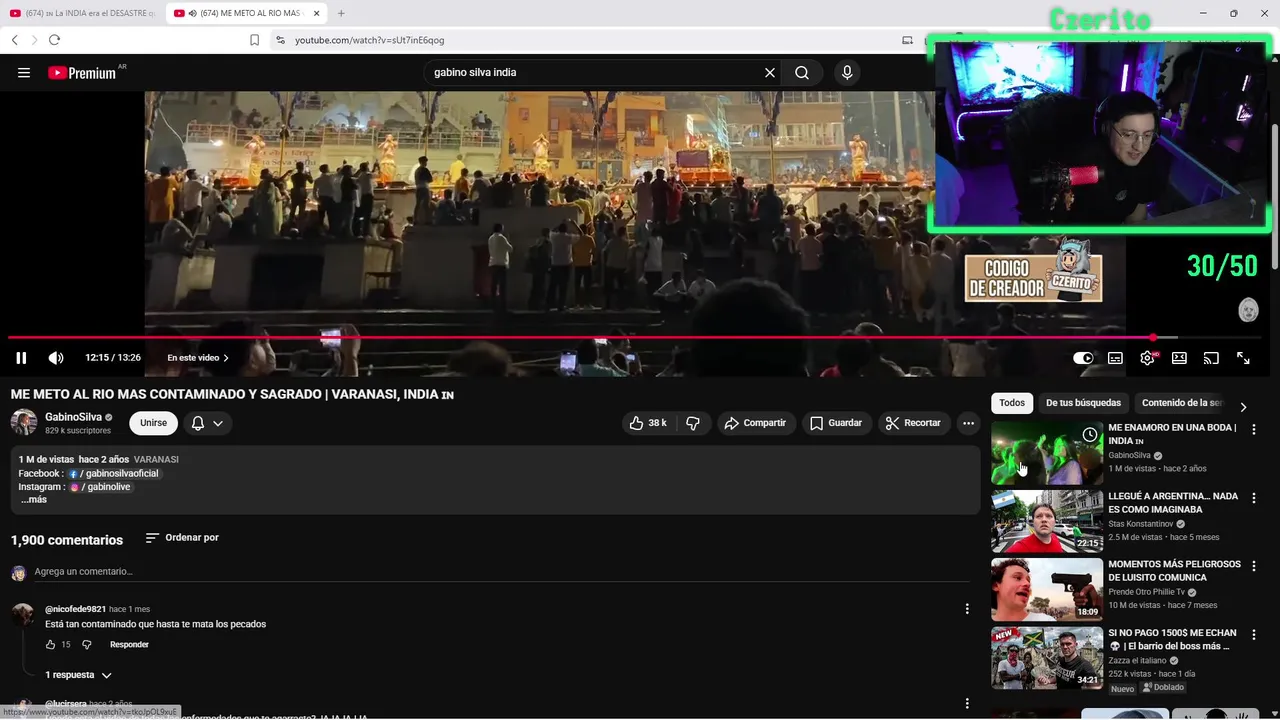Toggle autoplay switch in player
The height and width of the screenshot is (720, 1280).
click(x=1083, y=358)
